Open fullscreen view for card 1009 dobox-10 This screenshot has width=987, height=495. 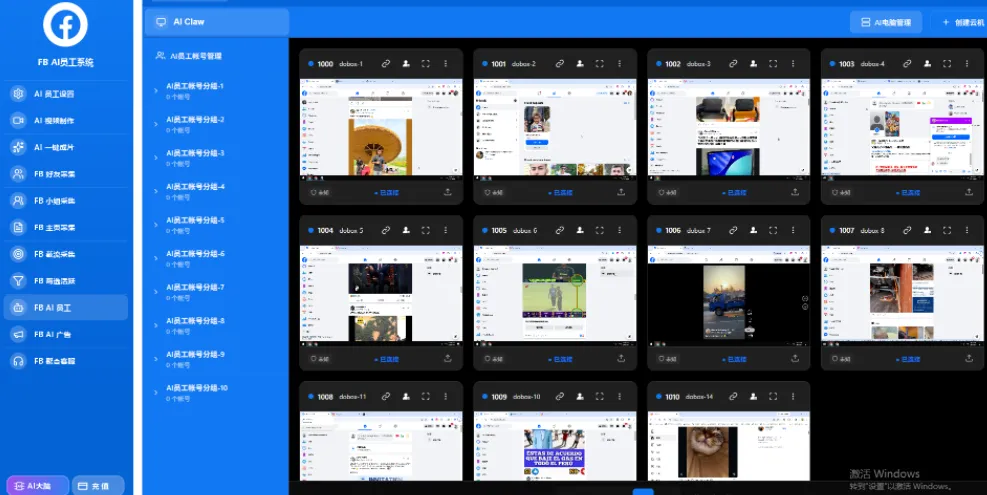[x=599, y=397]
